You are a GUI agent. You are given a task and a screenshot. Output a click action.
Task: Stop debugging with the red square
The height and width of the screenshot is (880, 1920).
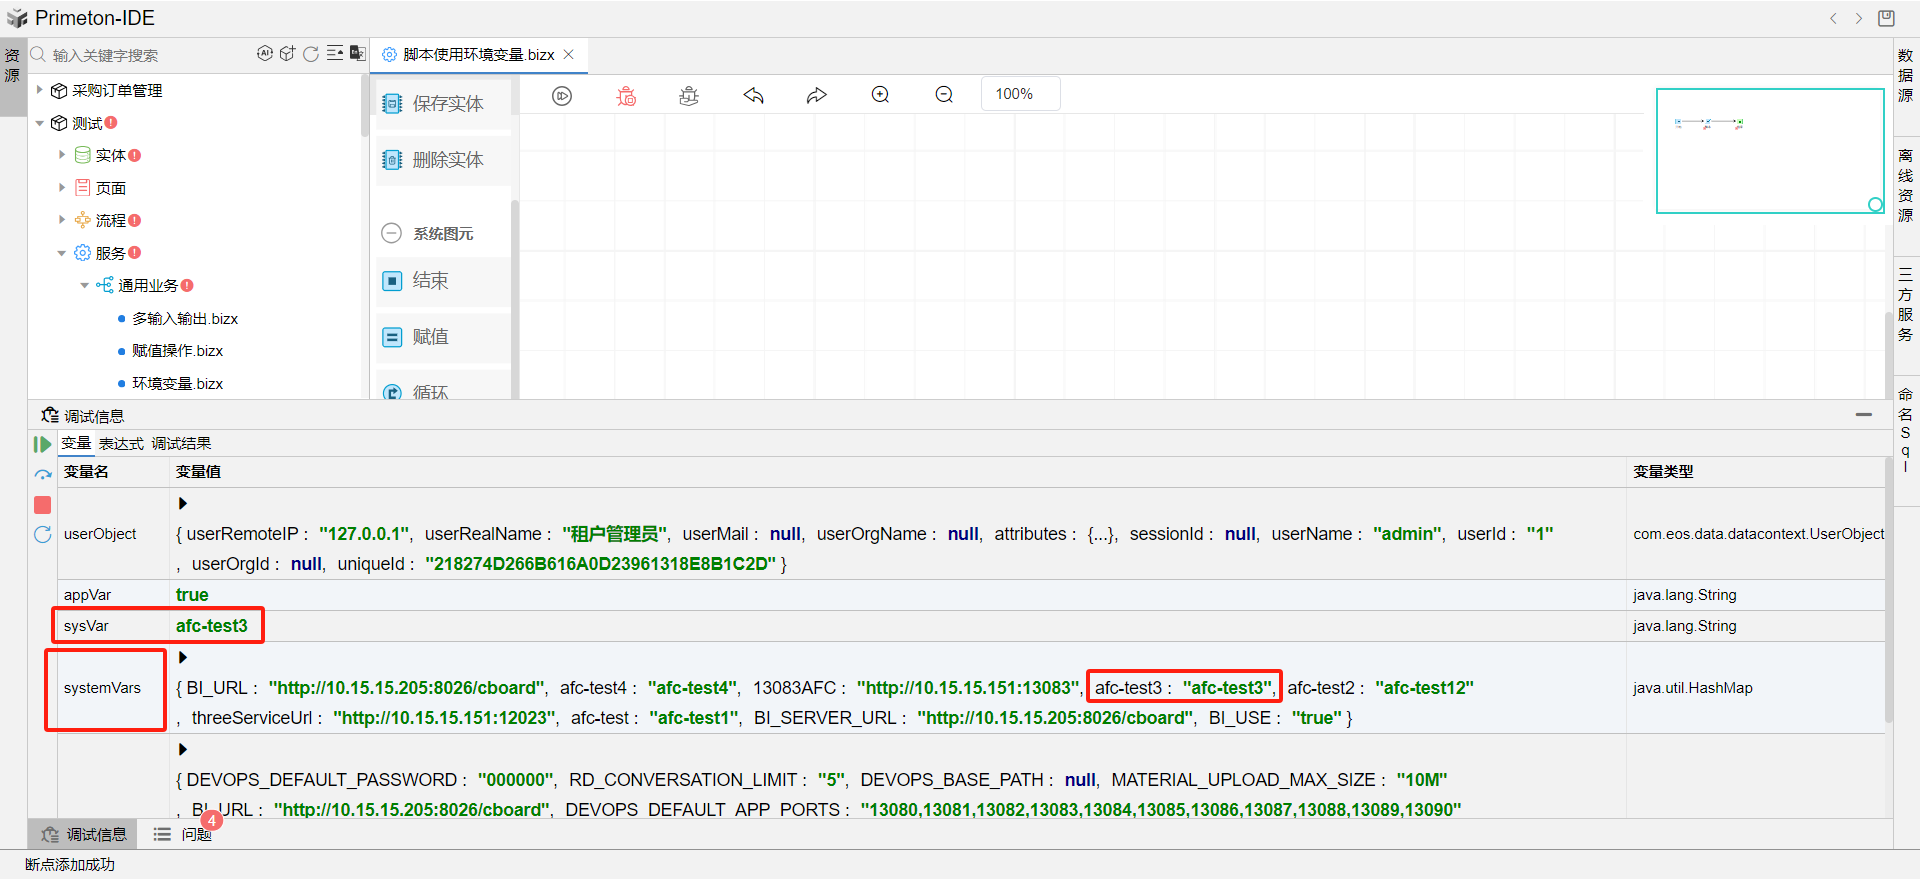point(42,505)
